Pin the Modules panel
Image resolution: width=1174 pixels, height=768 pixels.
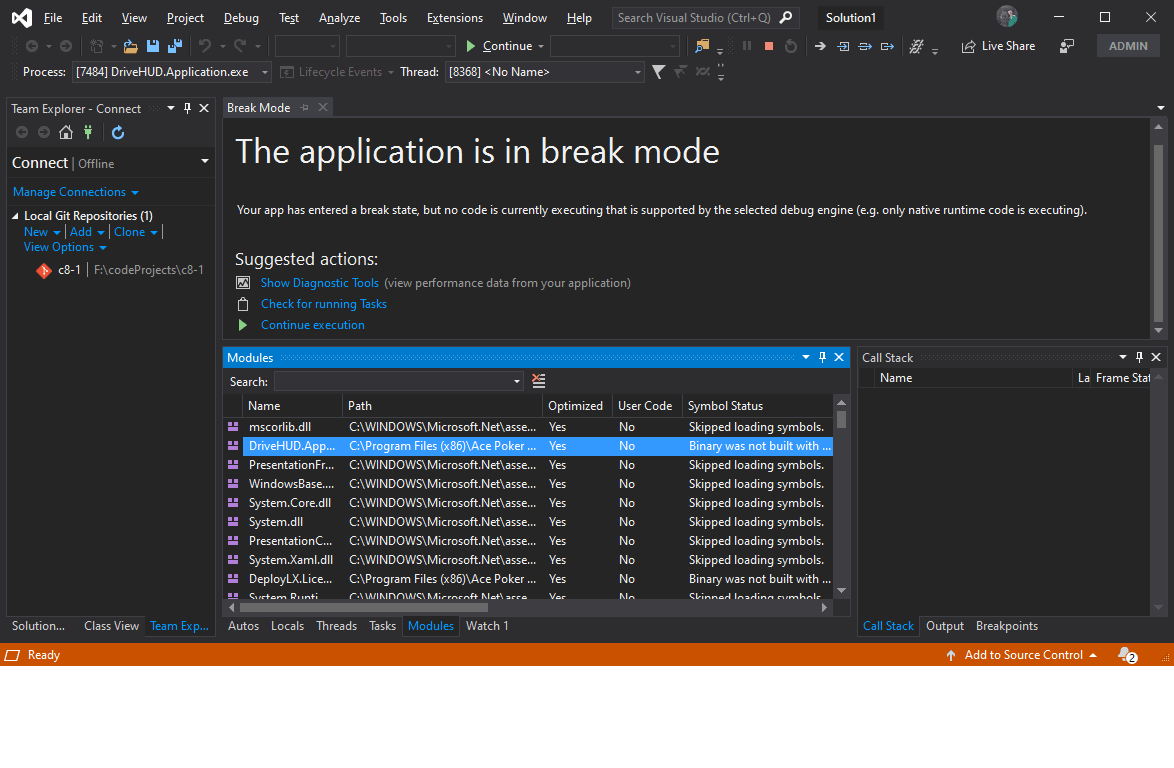coord(822,357)
